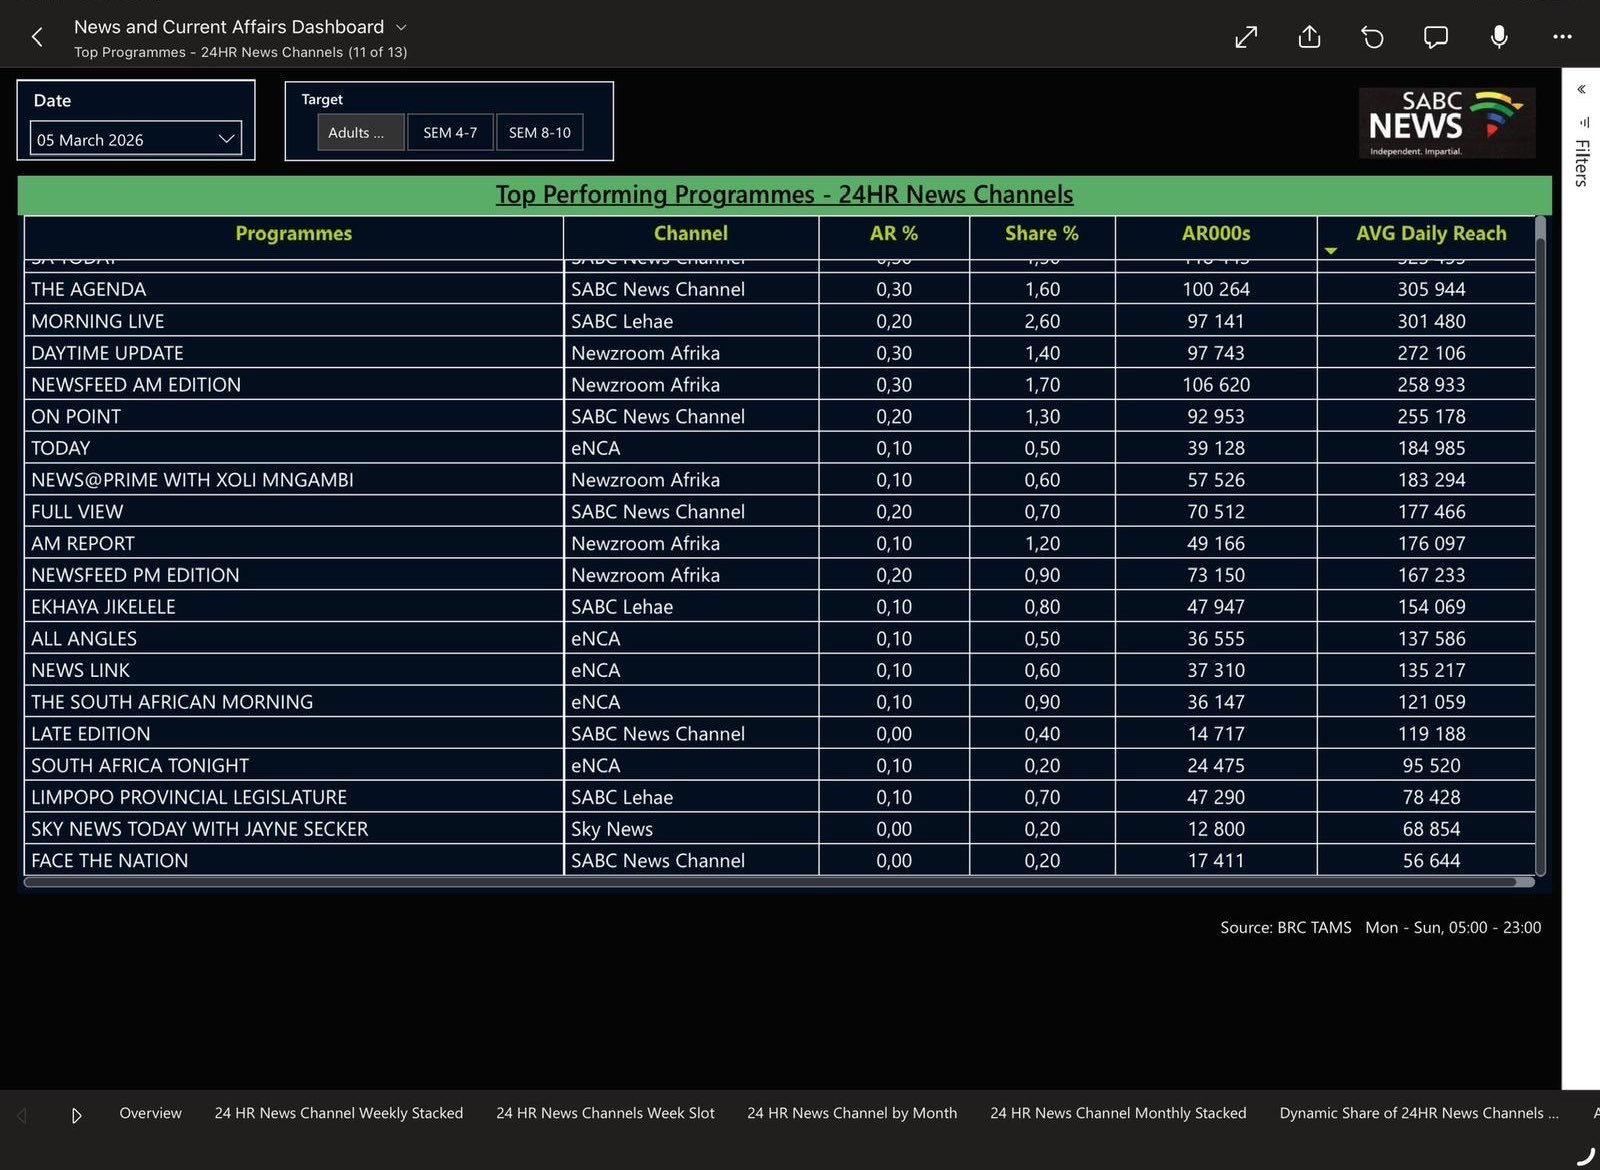Activate the microphone icon
Screen dimensions: 1600x1170
click(x=1498, y=37)
